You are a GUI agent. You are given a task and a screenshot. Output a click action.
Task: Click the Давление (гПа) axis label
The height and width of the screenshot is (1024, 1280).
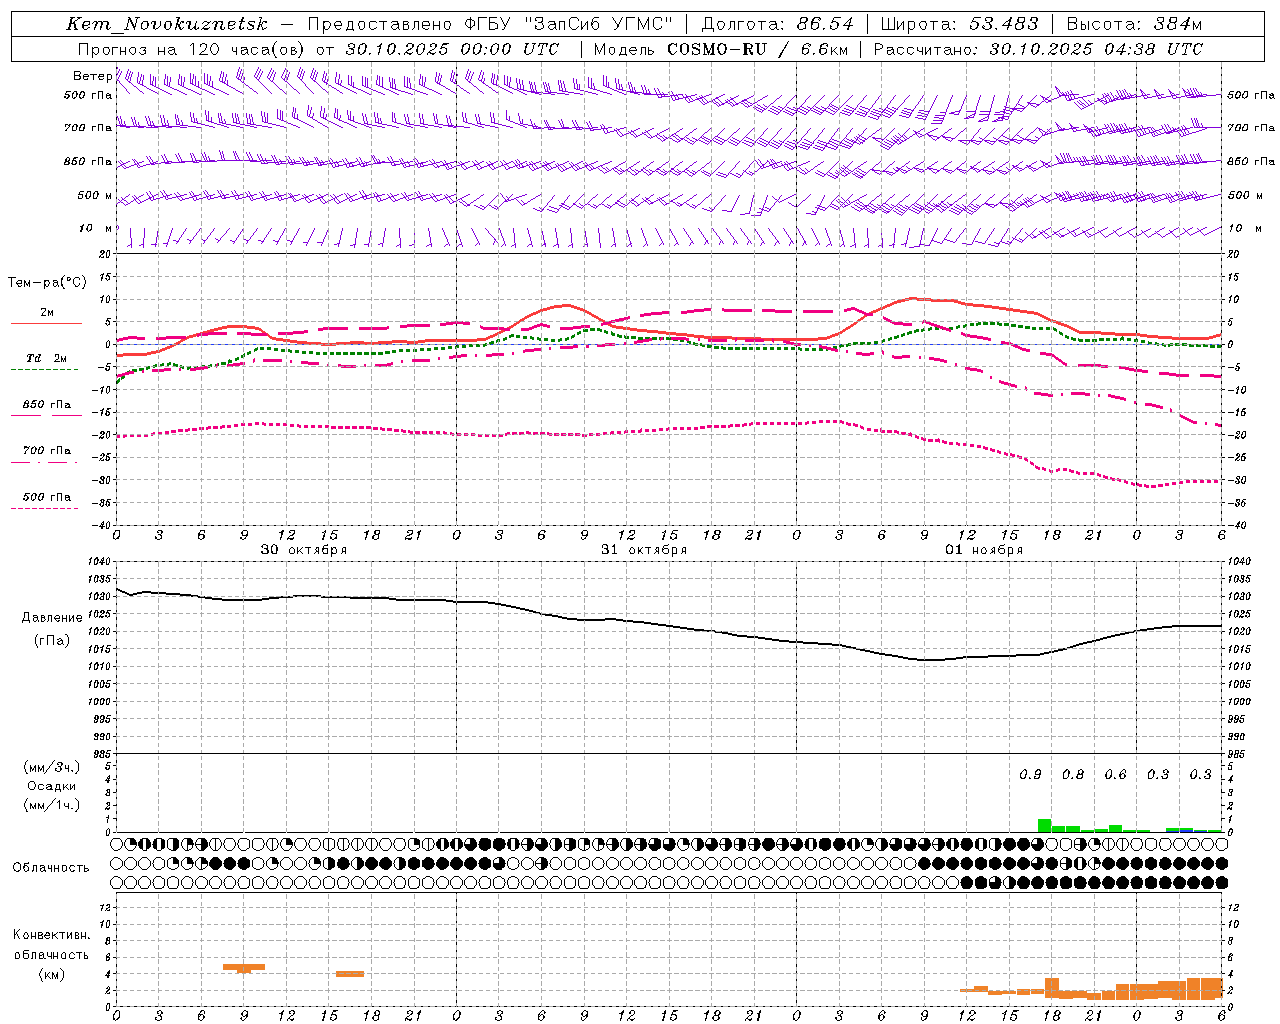tap(52, 629)
